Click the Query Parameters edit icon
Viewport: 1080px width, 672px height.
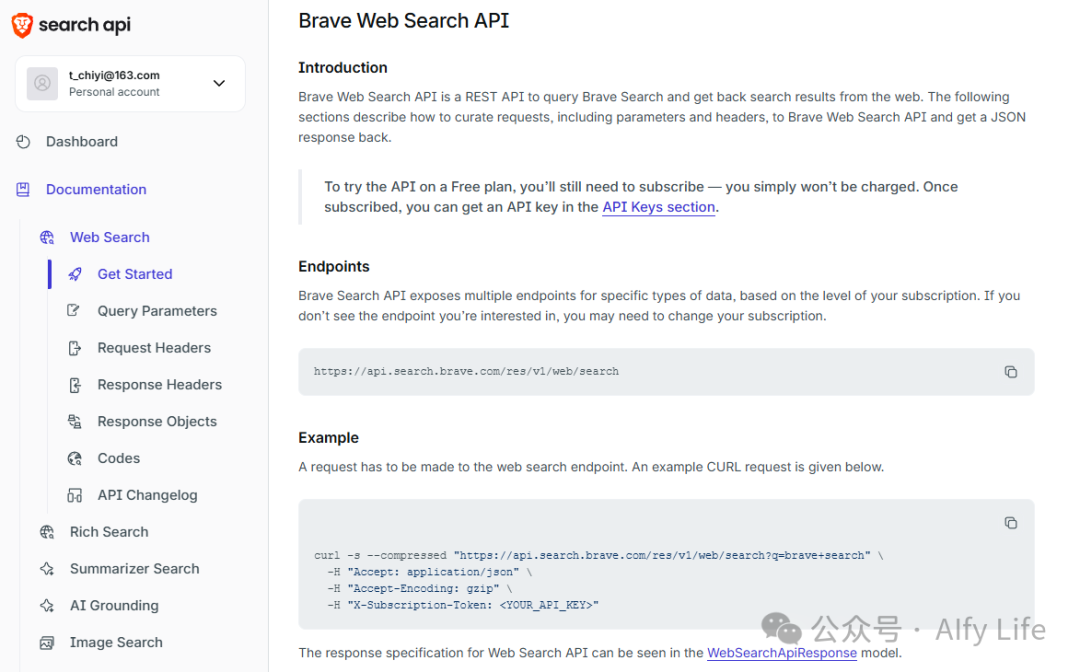pyautogui.click(x=74, y=311)
